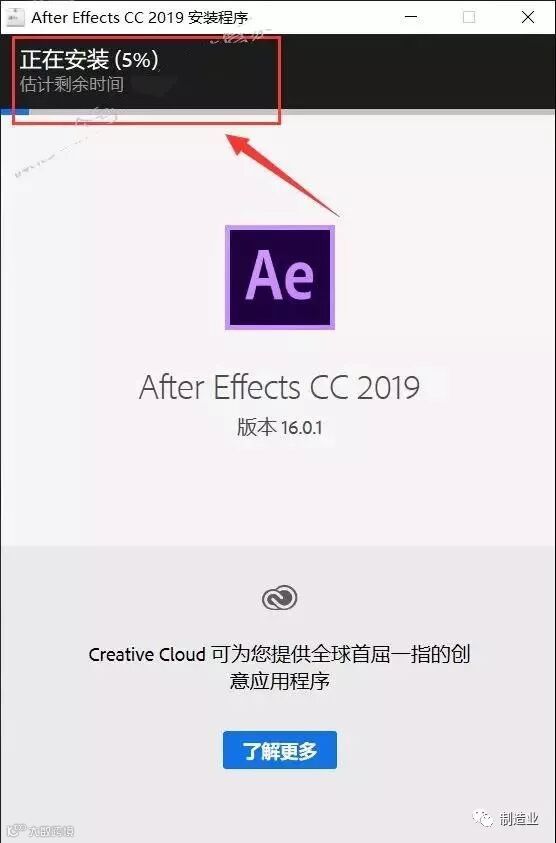Click the installer icon in title bar
The width and height of the screenshot is (556, 843).
(15, 17)
